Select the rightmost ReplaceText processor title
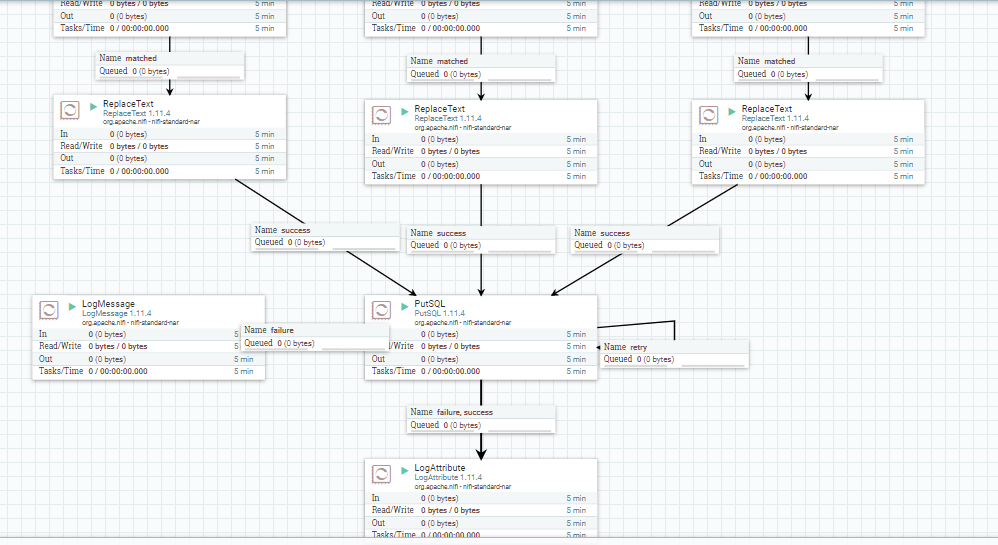Screen dimensions: 998x545 pyautogui.click(x=766, y=109)
